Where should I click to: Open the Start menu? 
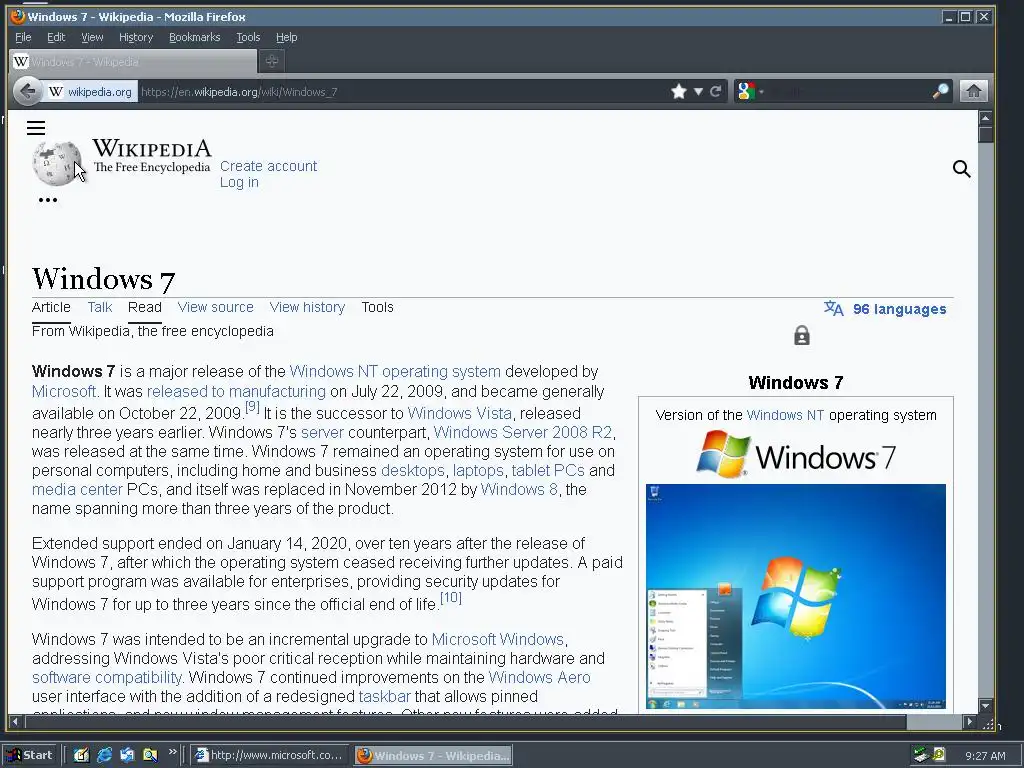(29, 755)
